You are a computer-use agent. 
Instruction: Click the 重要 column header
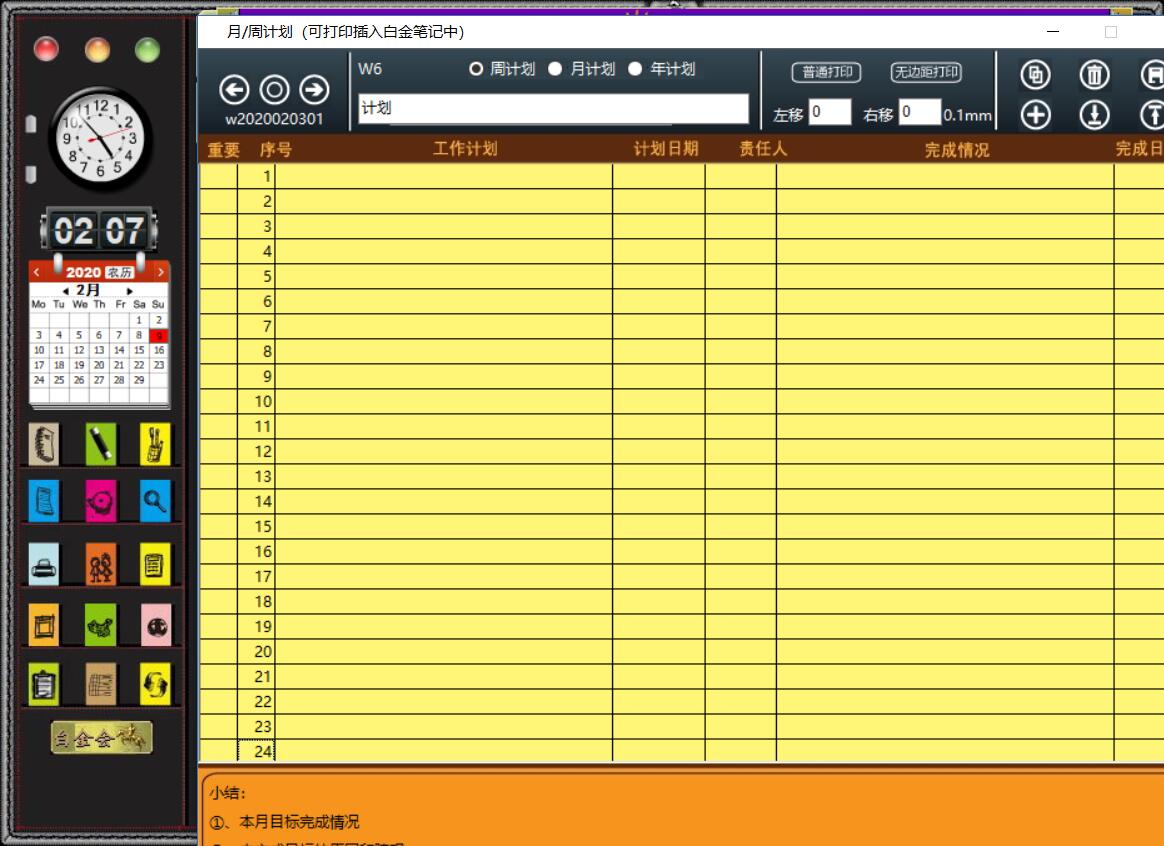tap(223, 150)
